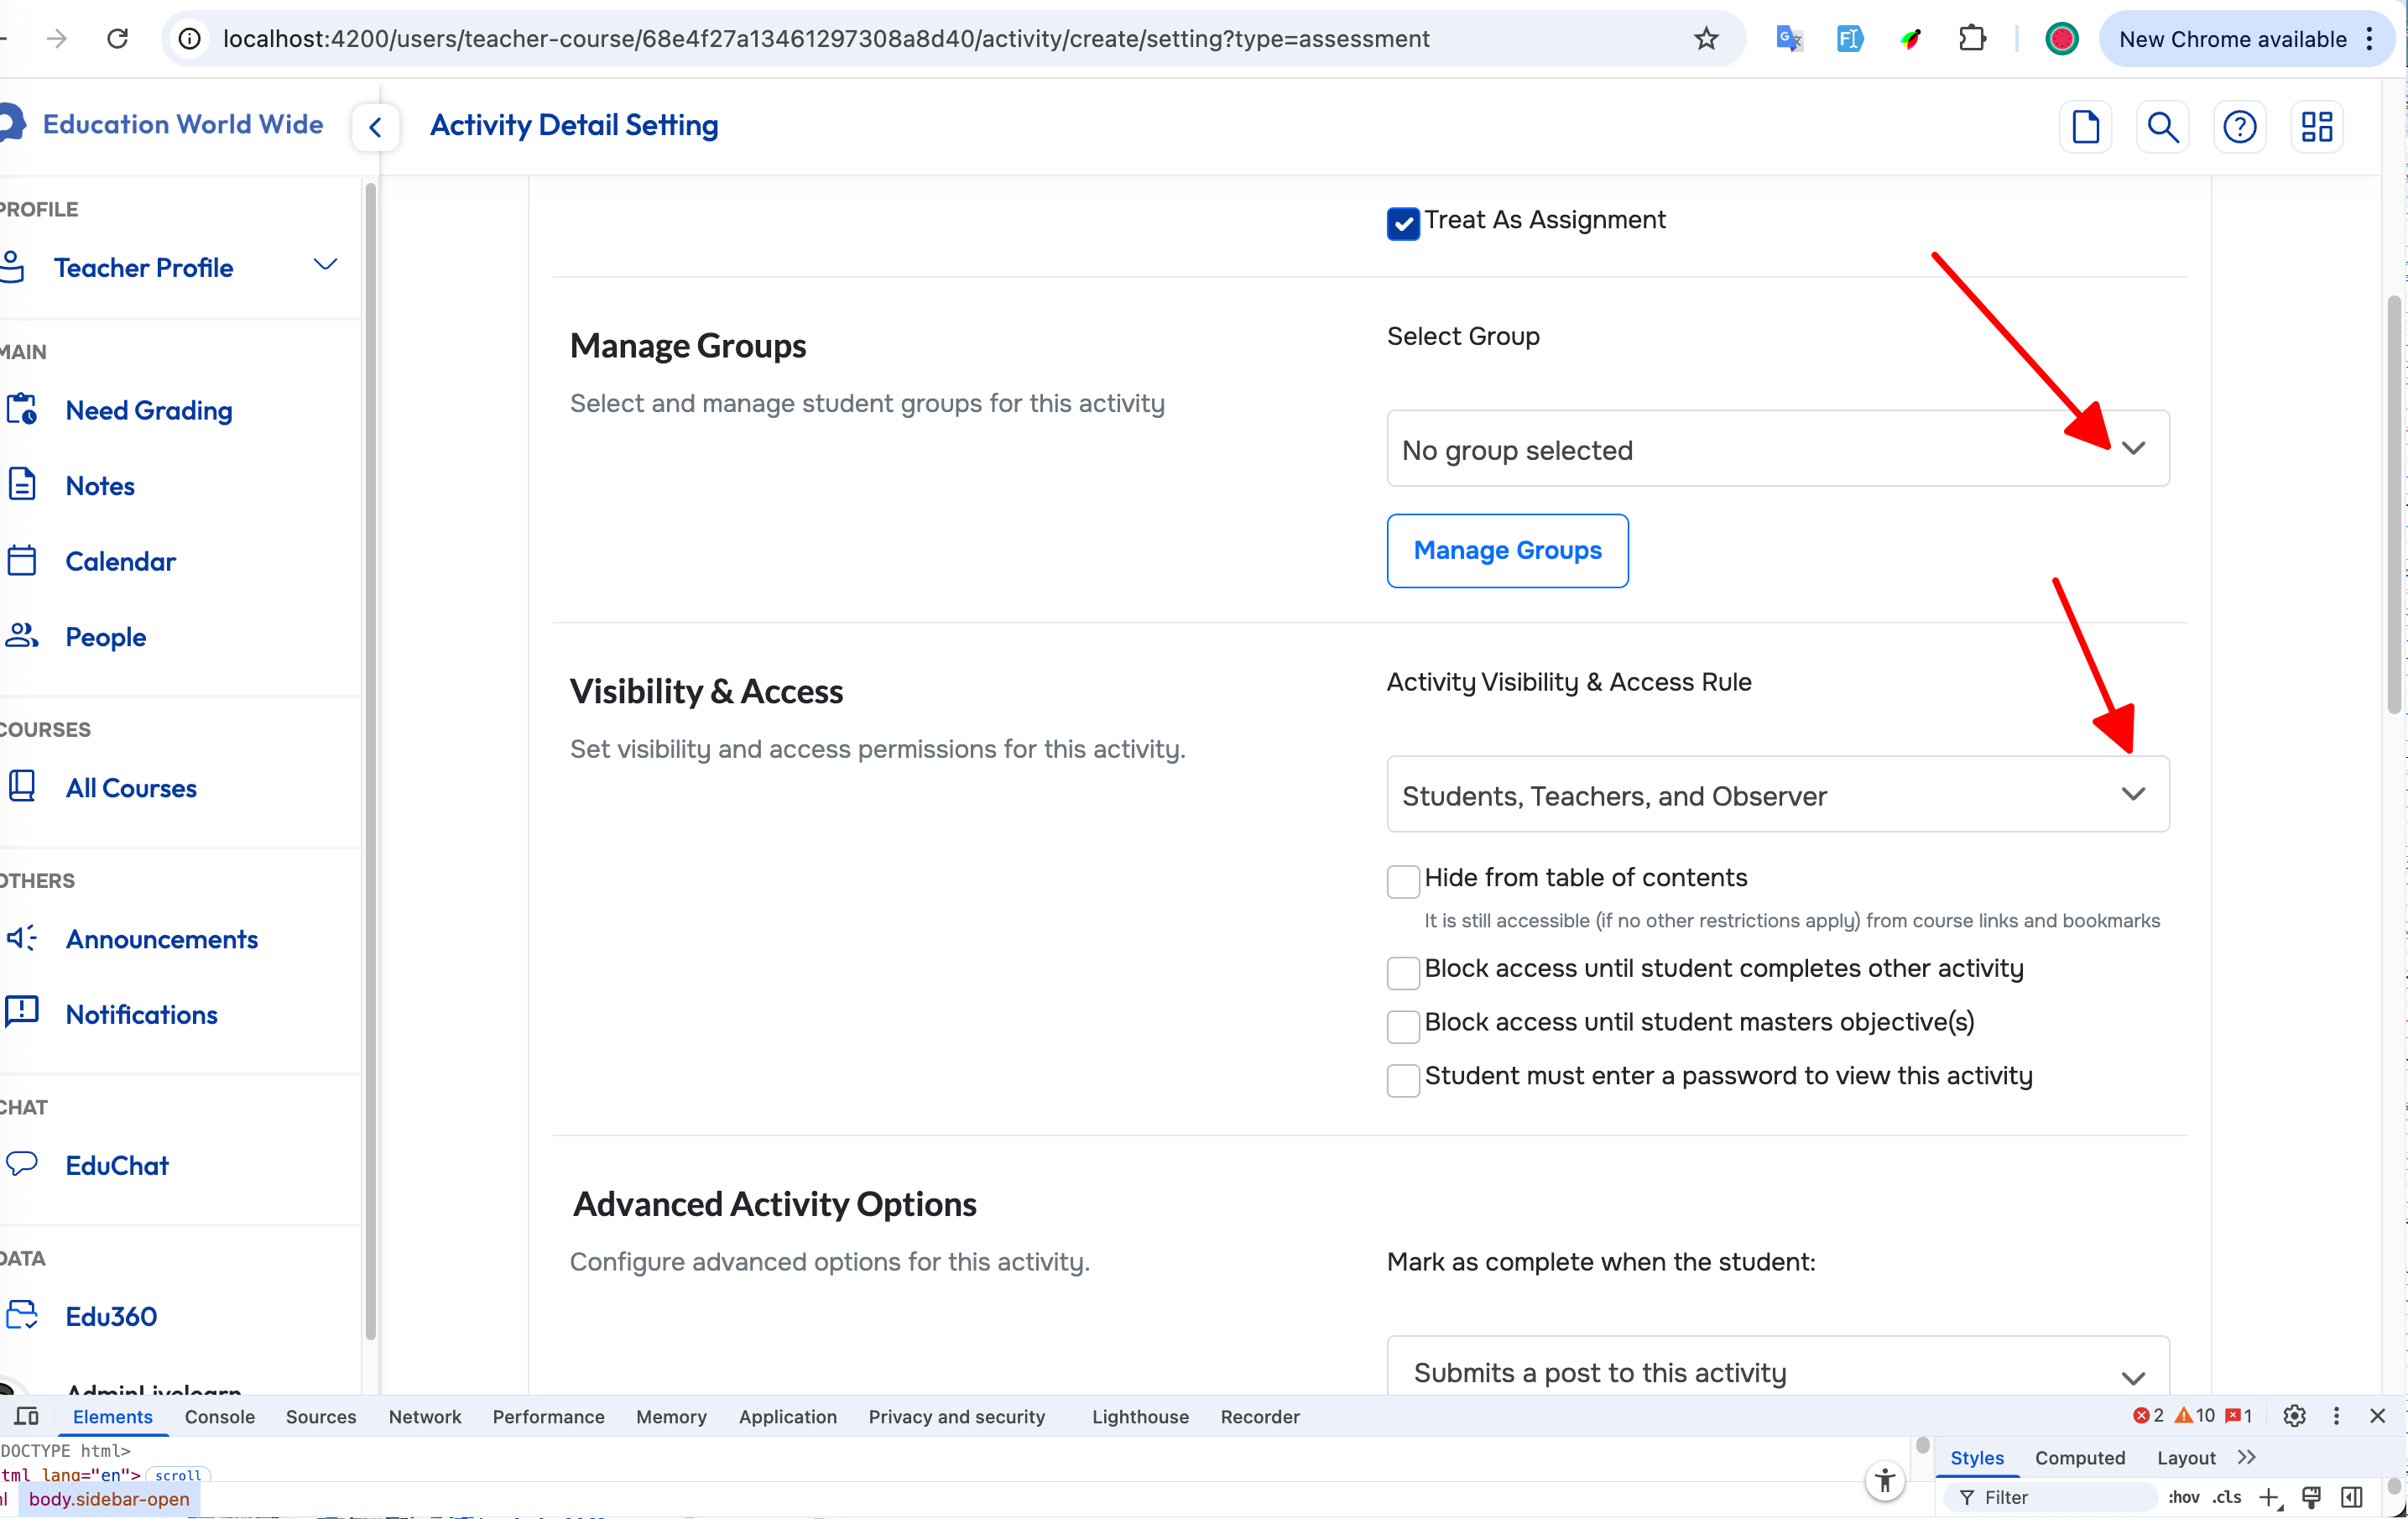Open the All Courses link
Viewport: 2408px width, 1519px height.
(x=131, y=788)
